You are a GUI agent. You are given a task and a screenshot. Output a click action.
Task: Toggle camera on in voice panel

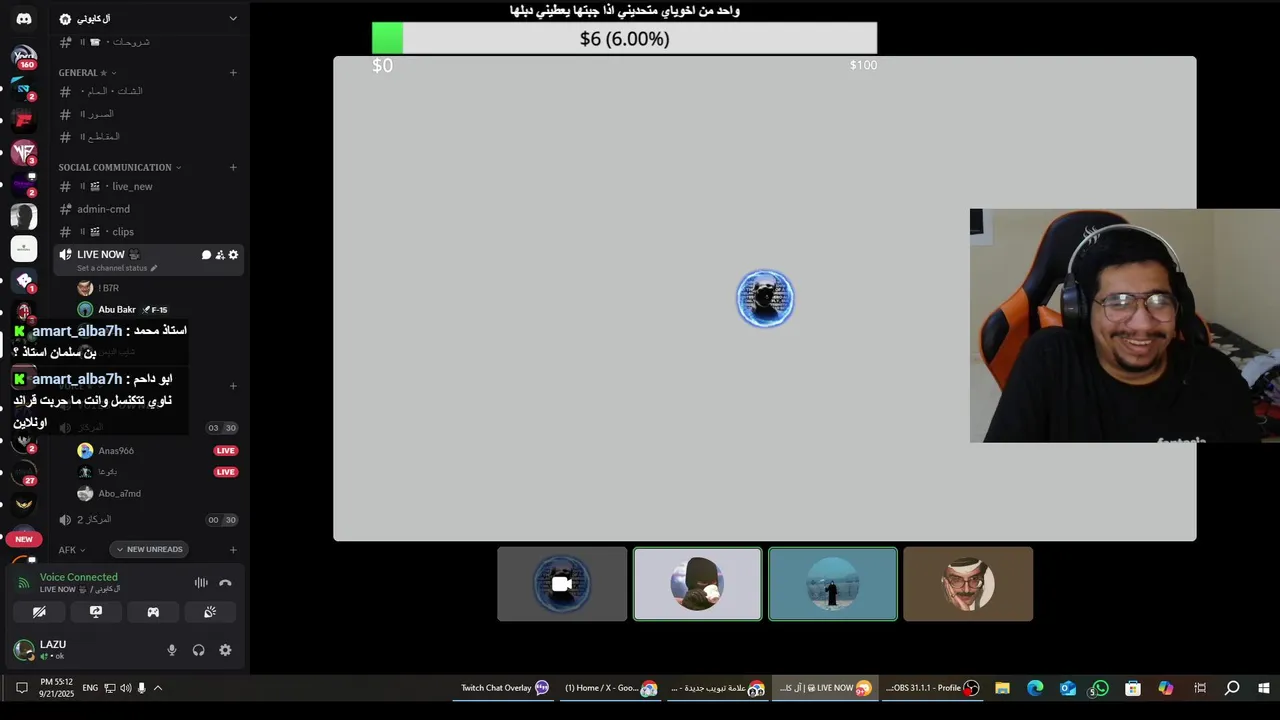39,612
